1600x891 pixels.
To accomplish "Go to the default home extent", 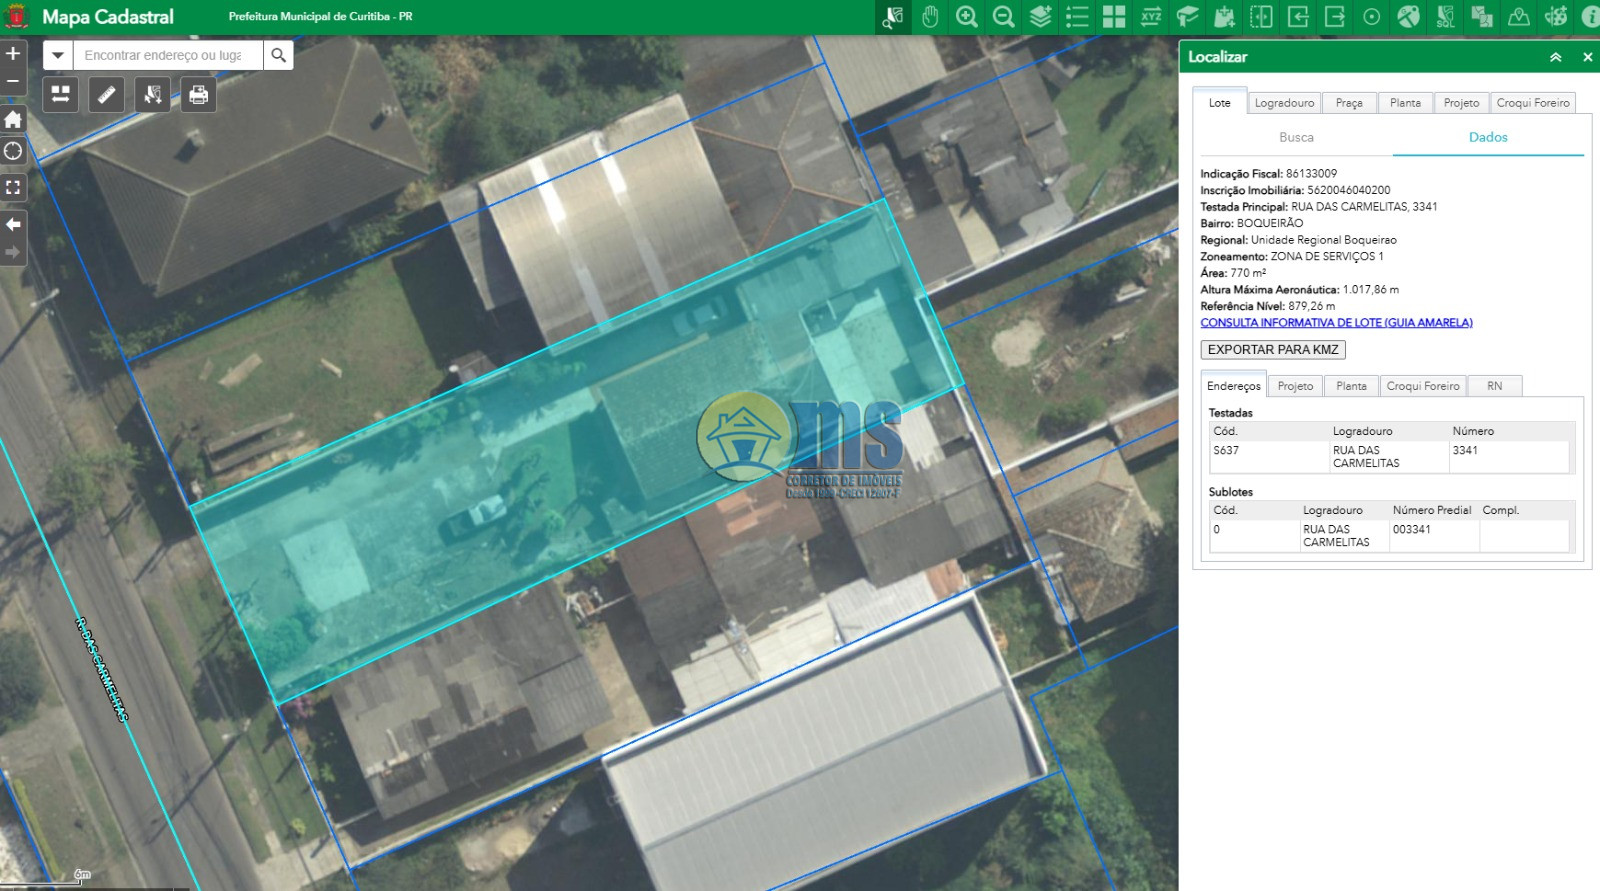I will 13,119.
